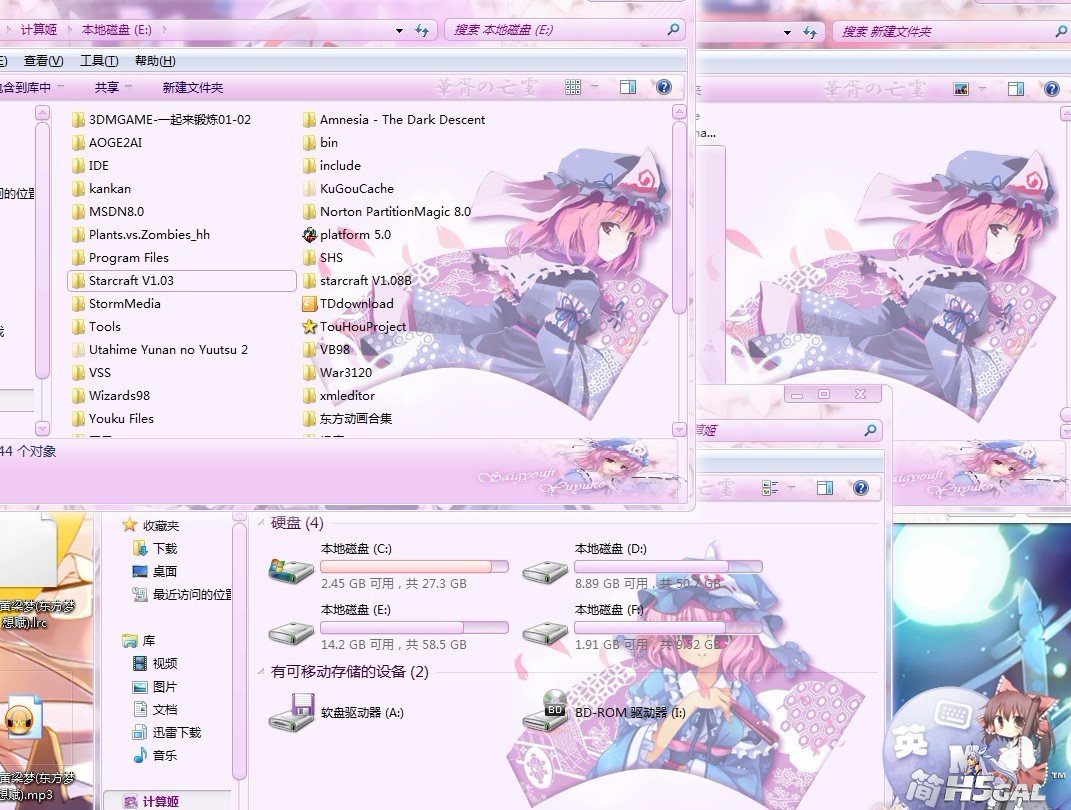Viewport: 1071px width, 810px height.
Task: Open 视频 library in the sidebar
Action: click(156, 663)
